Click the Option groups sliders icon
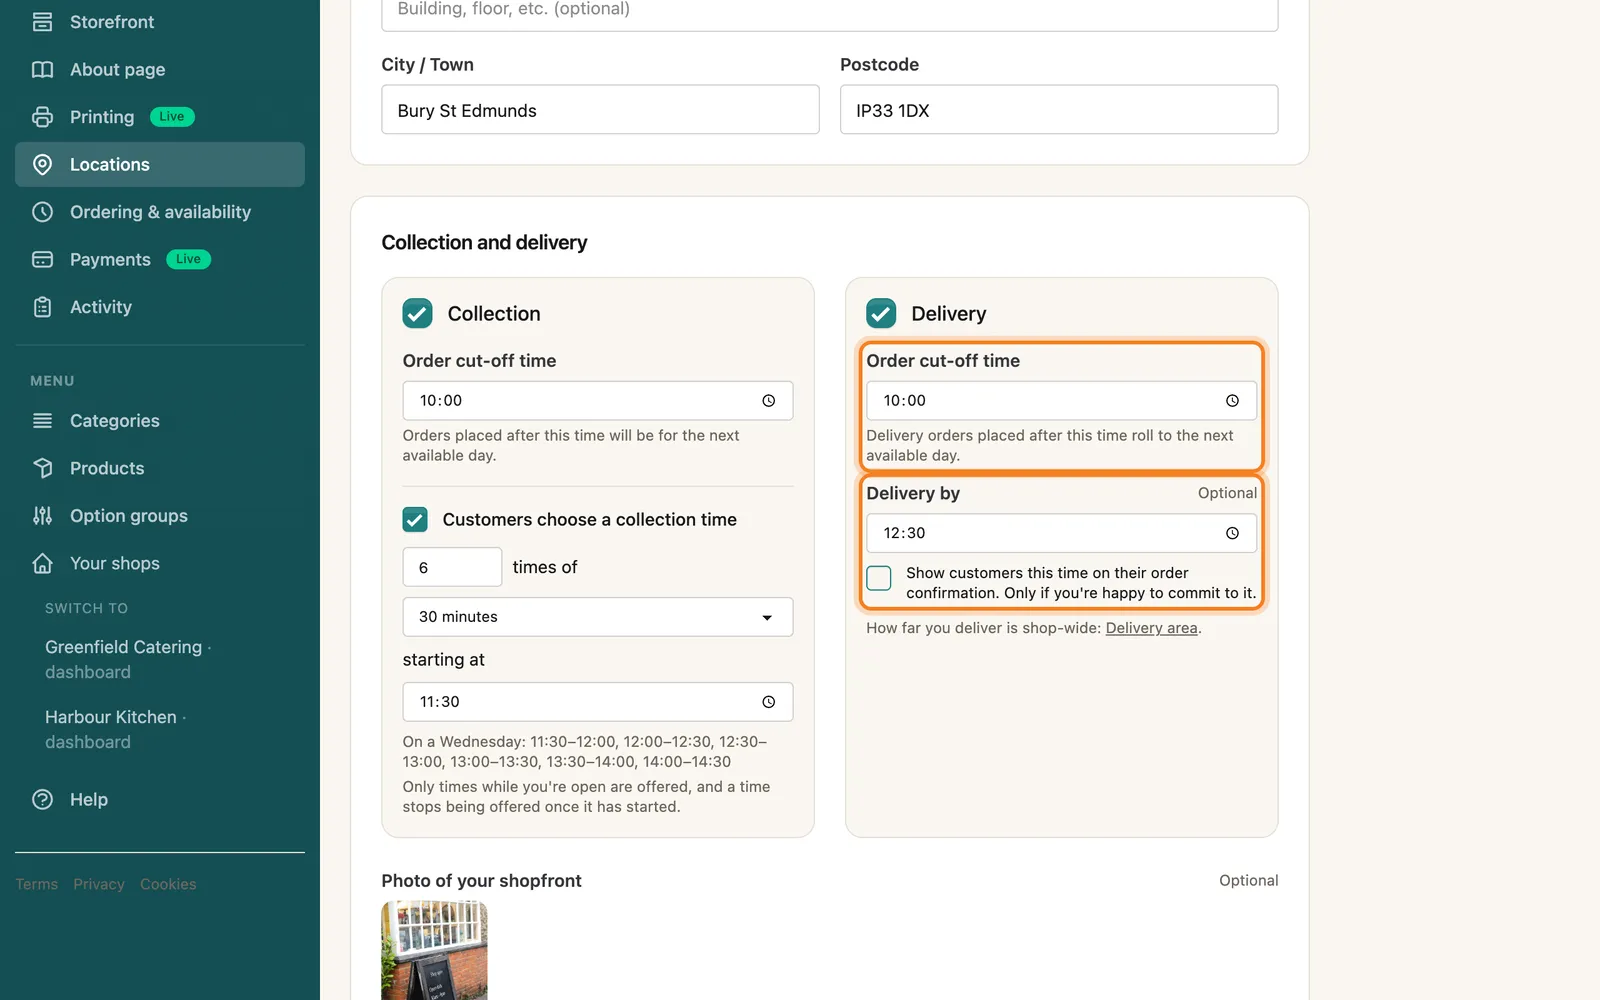The height and width of the screenshot is (1000, 1600). coord(42,516)
